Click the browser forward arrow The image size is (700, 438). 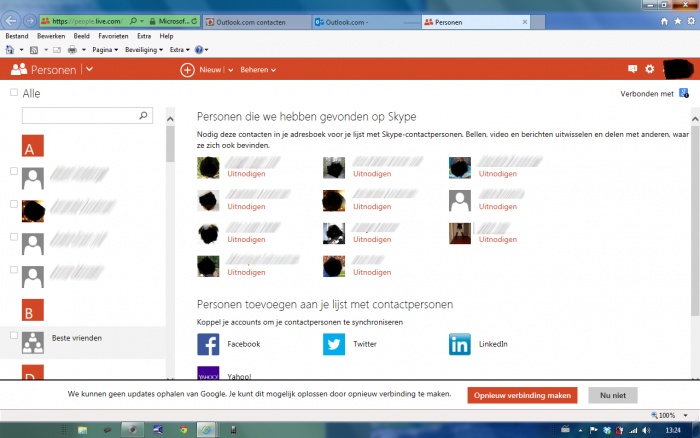pyautogui.click(x=29, y=21)
